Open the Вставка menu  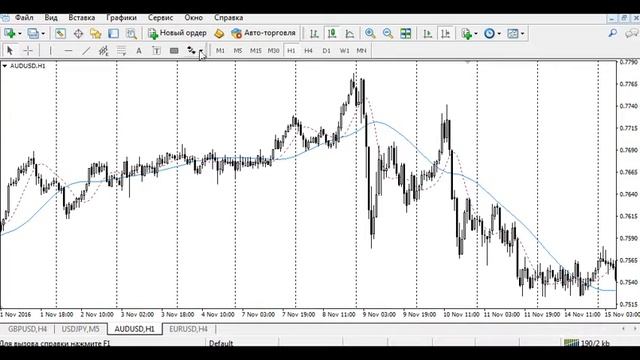pos(82,18)
